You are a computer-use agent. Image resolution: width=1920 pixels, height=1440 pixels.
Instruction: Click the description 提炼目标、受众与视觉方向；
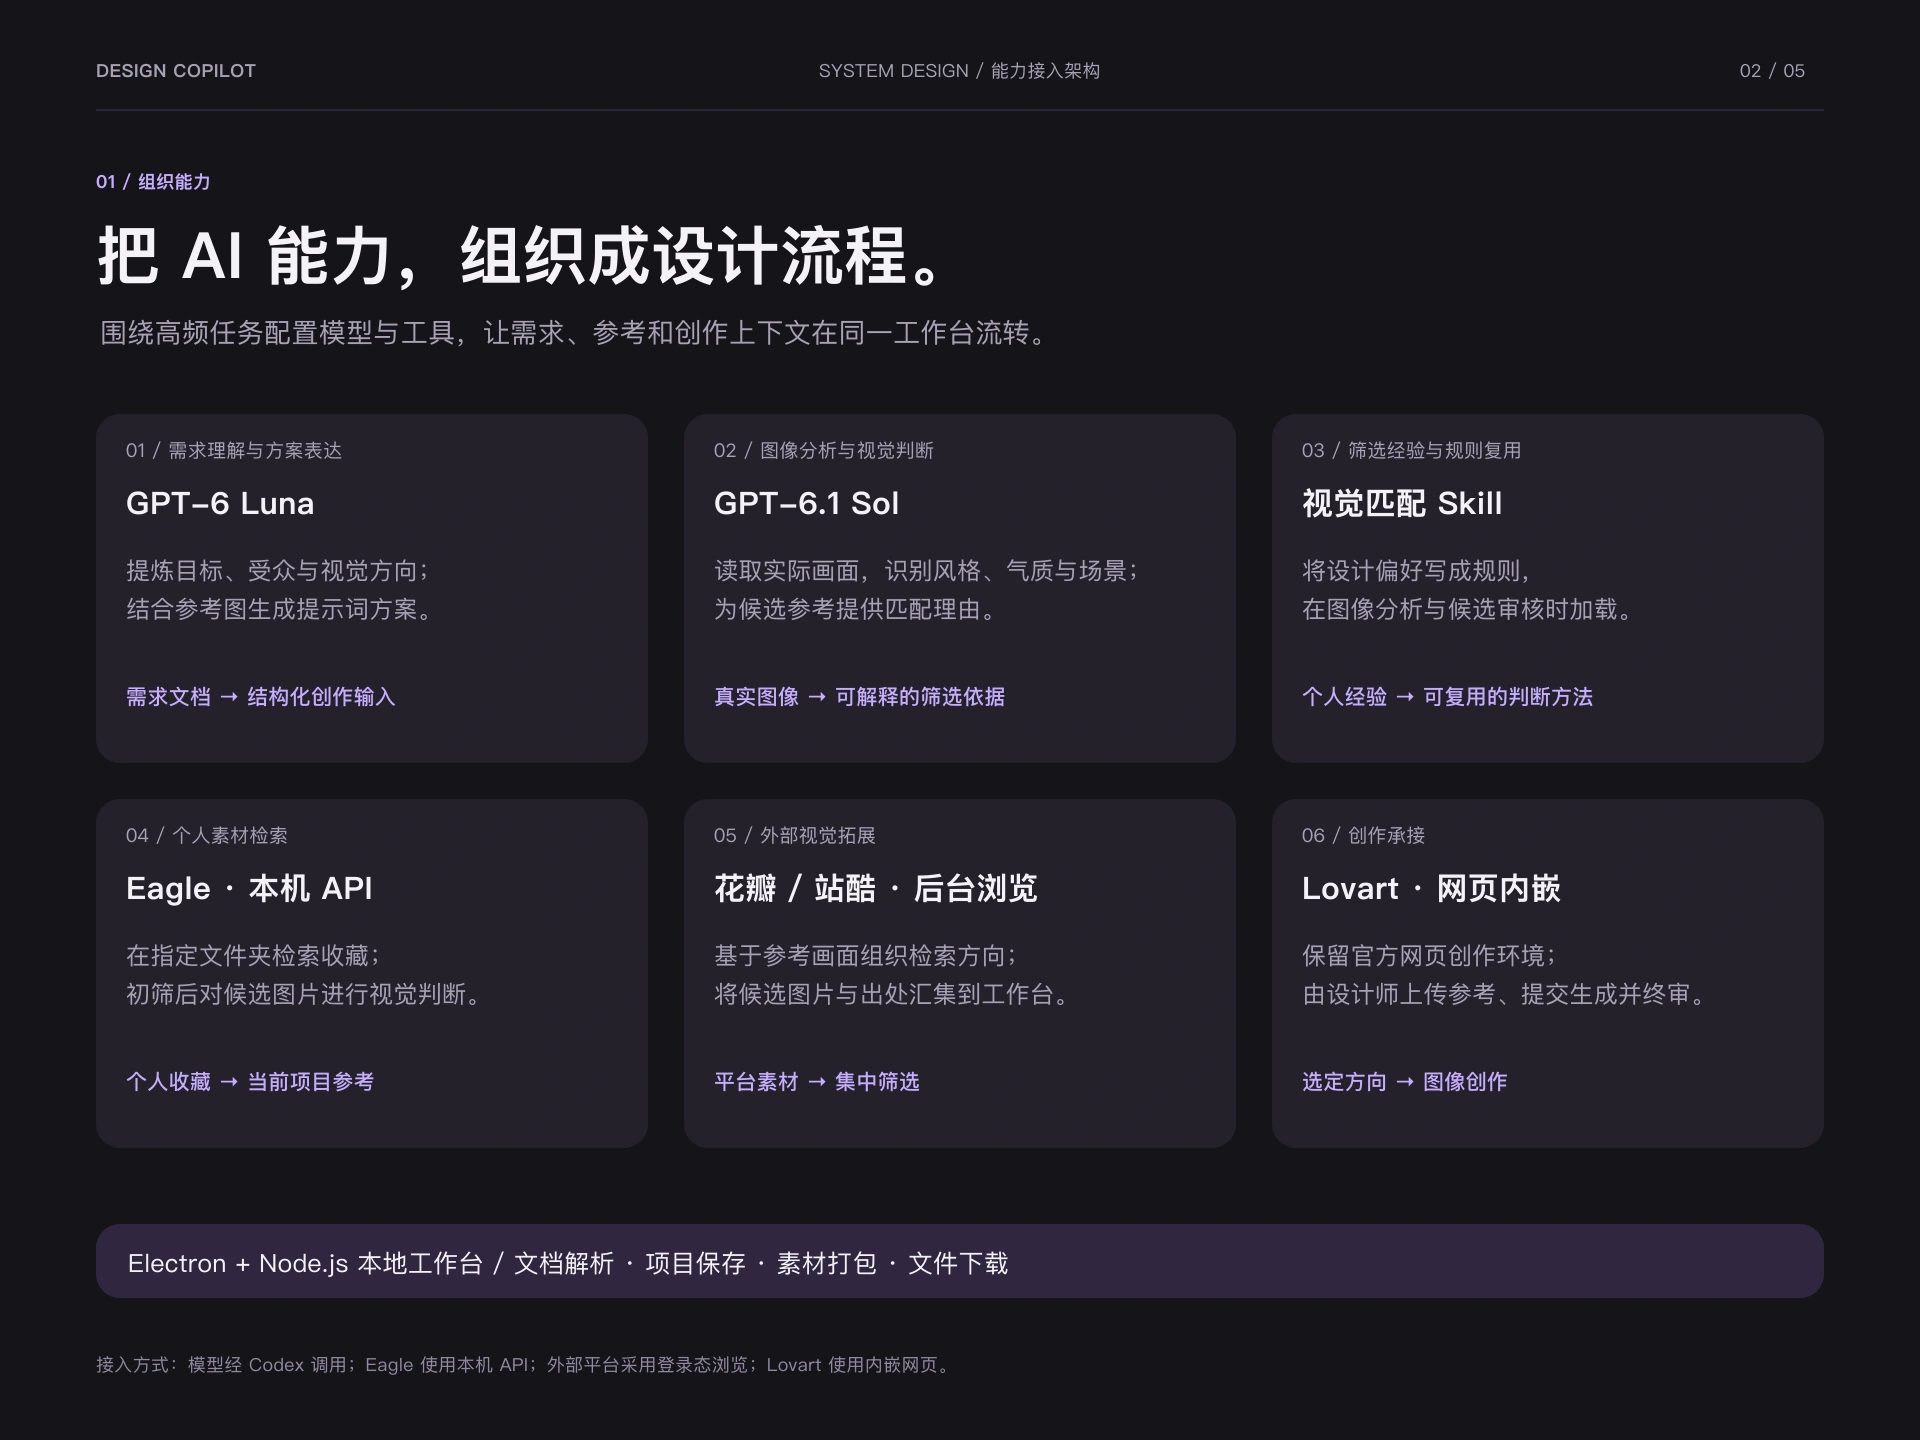point(278,571)
